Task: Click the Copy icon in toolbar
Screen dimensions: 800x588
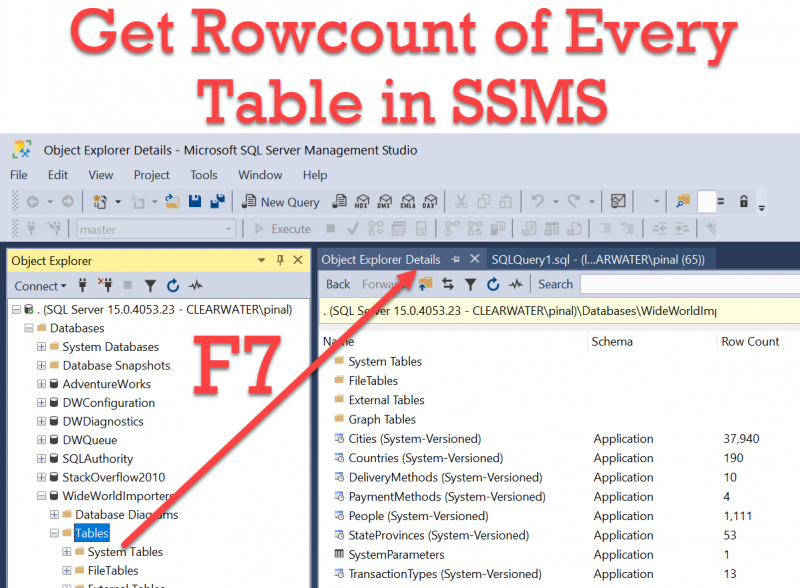Action: (484, 202)
